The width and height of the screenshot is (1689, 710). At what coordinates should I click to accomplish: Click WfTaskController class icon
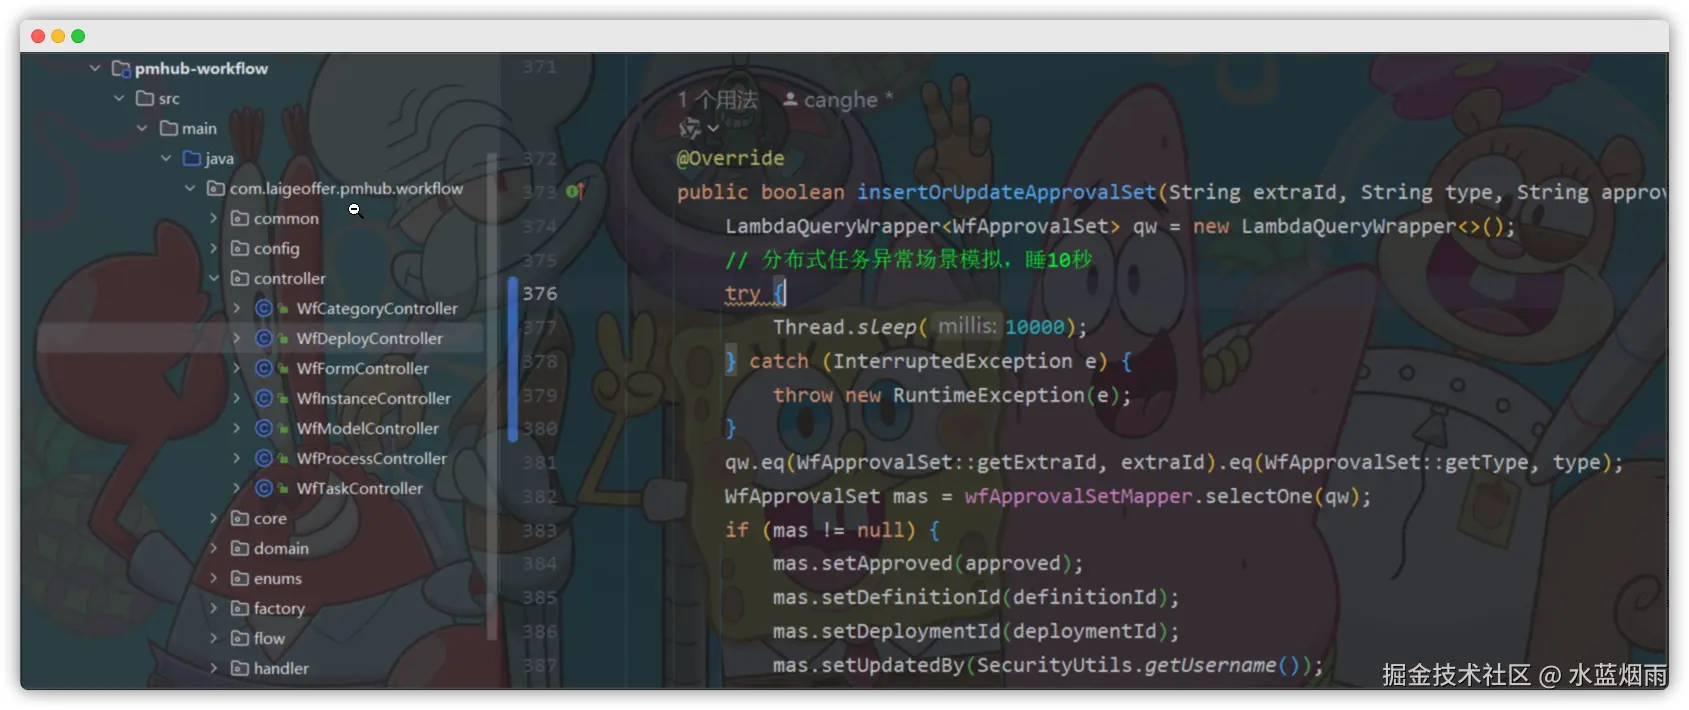click(264, 488)
